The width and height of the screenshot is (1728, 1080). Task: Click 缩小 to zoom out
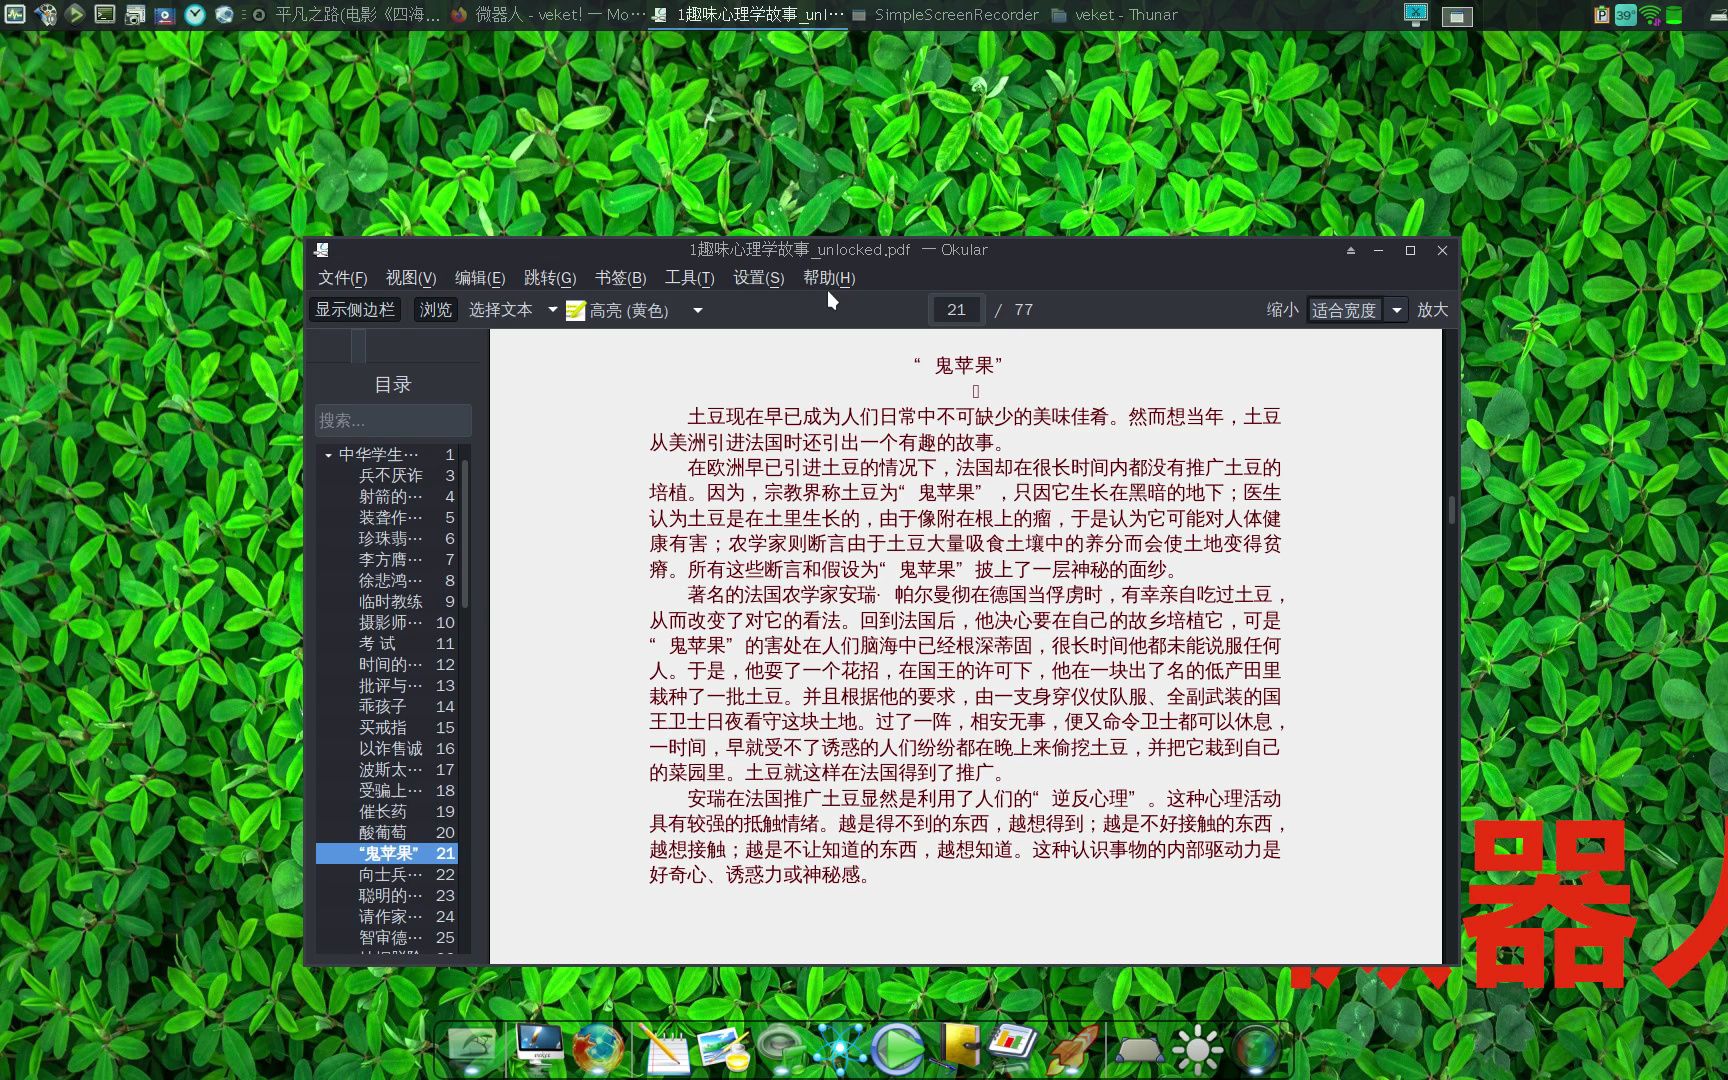1282,310
